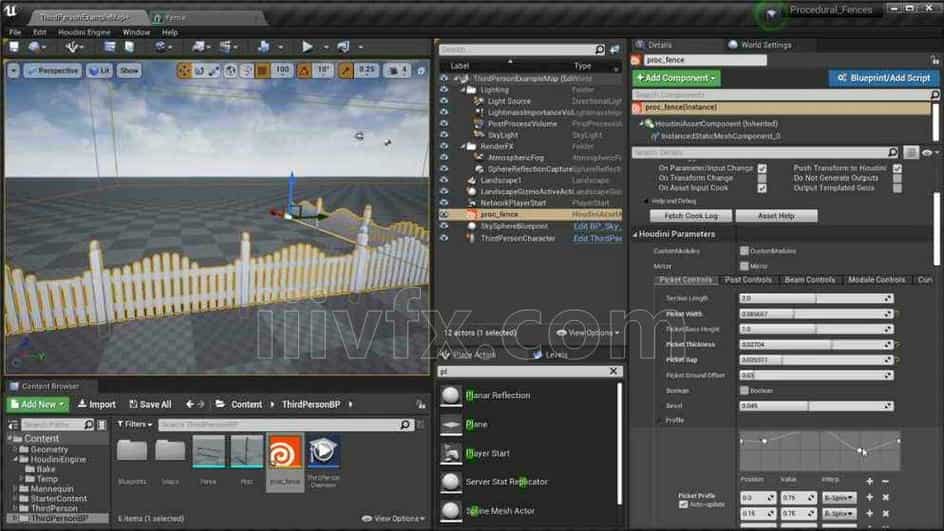Start Play in editor
Screen dimensions: 944x531
(x=307, y=46)
